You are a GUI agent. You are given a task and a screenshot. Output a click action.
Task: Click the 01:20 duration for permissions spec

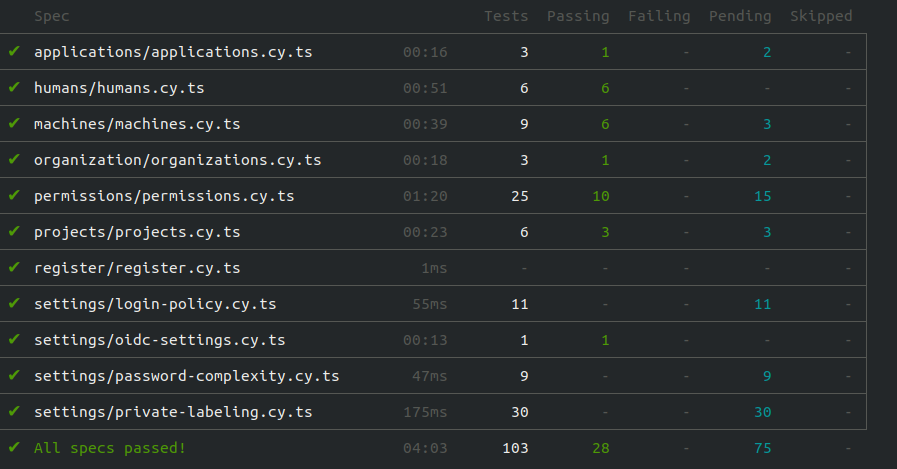point(425,196)
